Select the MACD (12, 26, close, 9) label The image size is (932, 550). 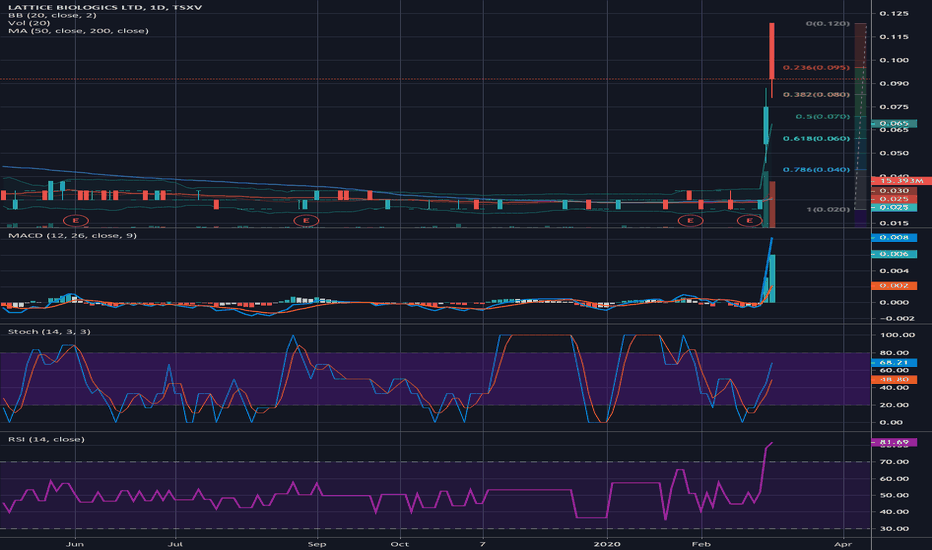(72, 235)
